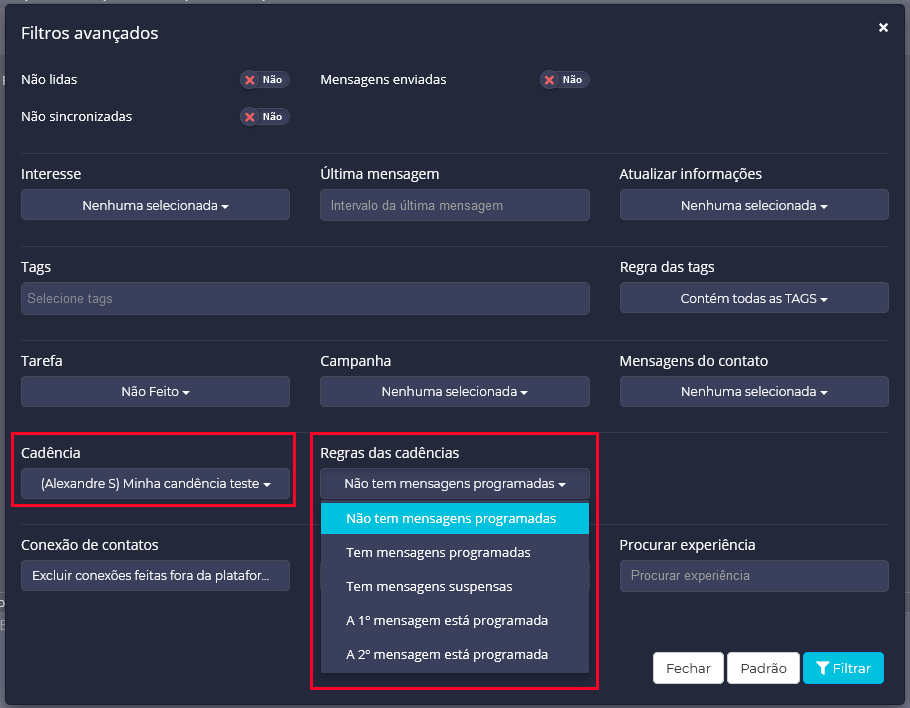Screen dimensions: 910x708
Task: Click the Fechar button
Action: (688, 668)
